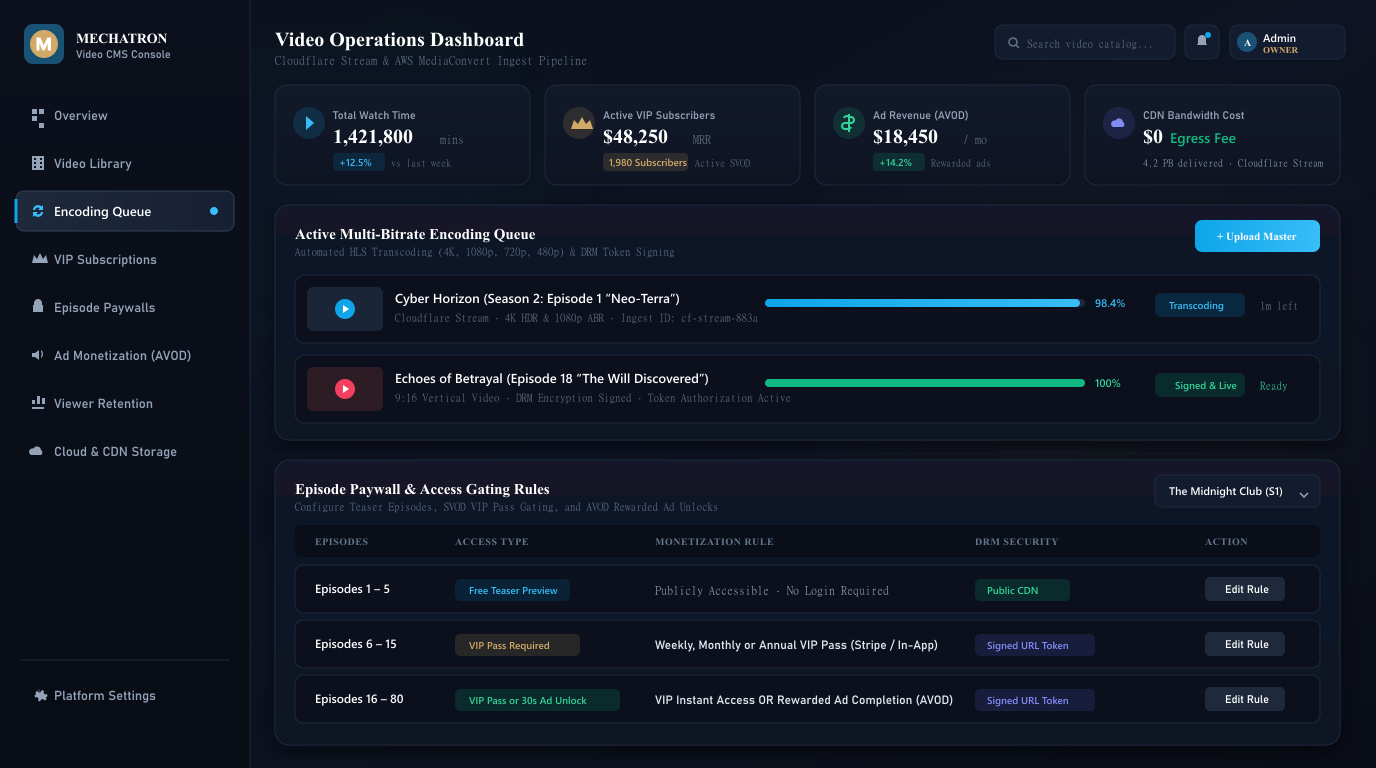Click the $48,250 MRR value
This screenshot has width=1376, height=768.
pos(635,137)
